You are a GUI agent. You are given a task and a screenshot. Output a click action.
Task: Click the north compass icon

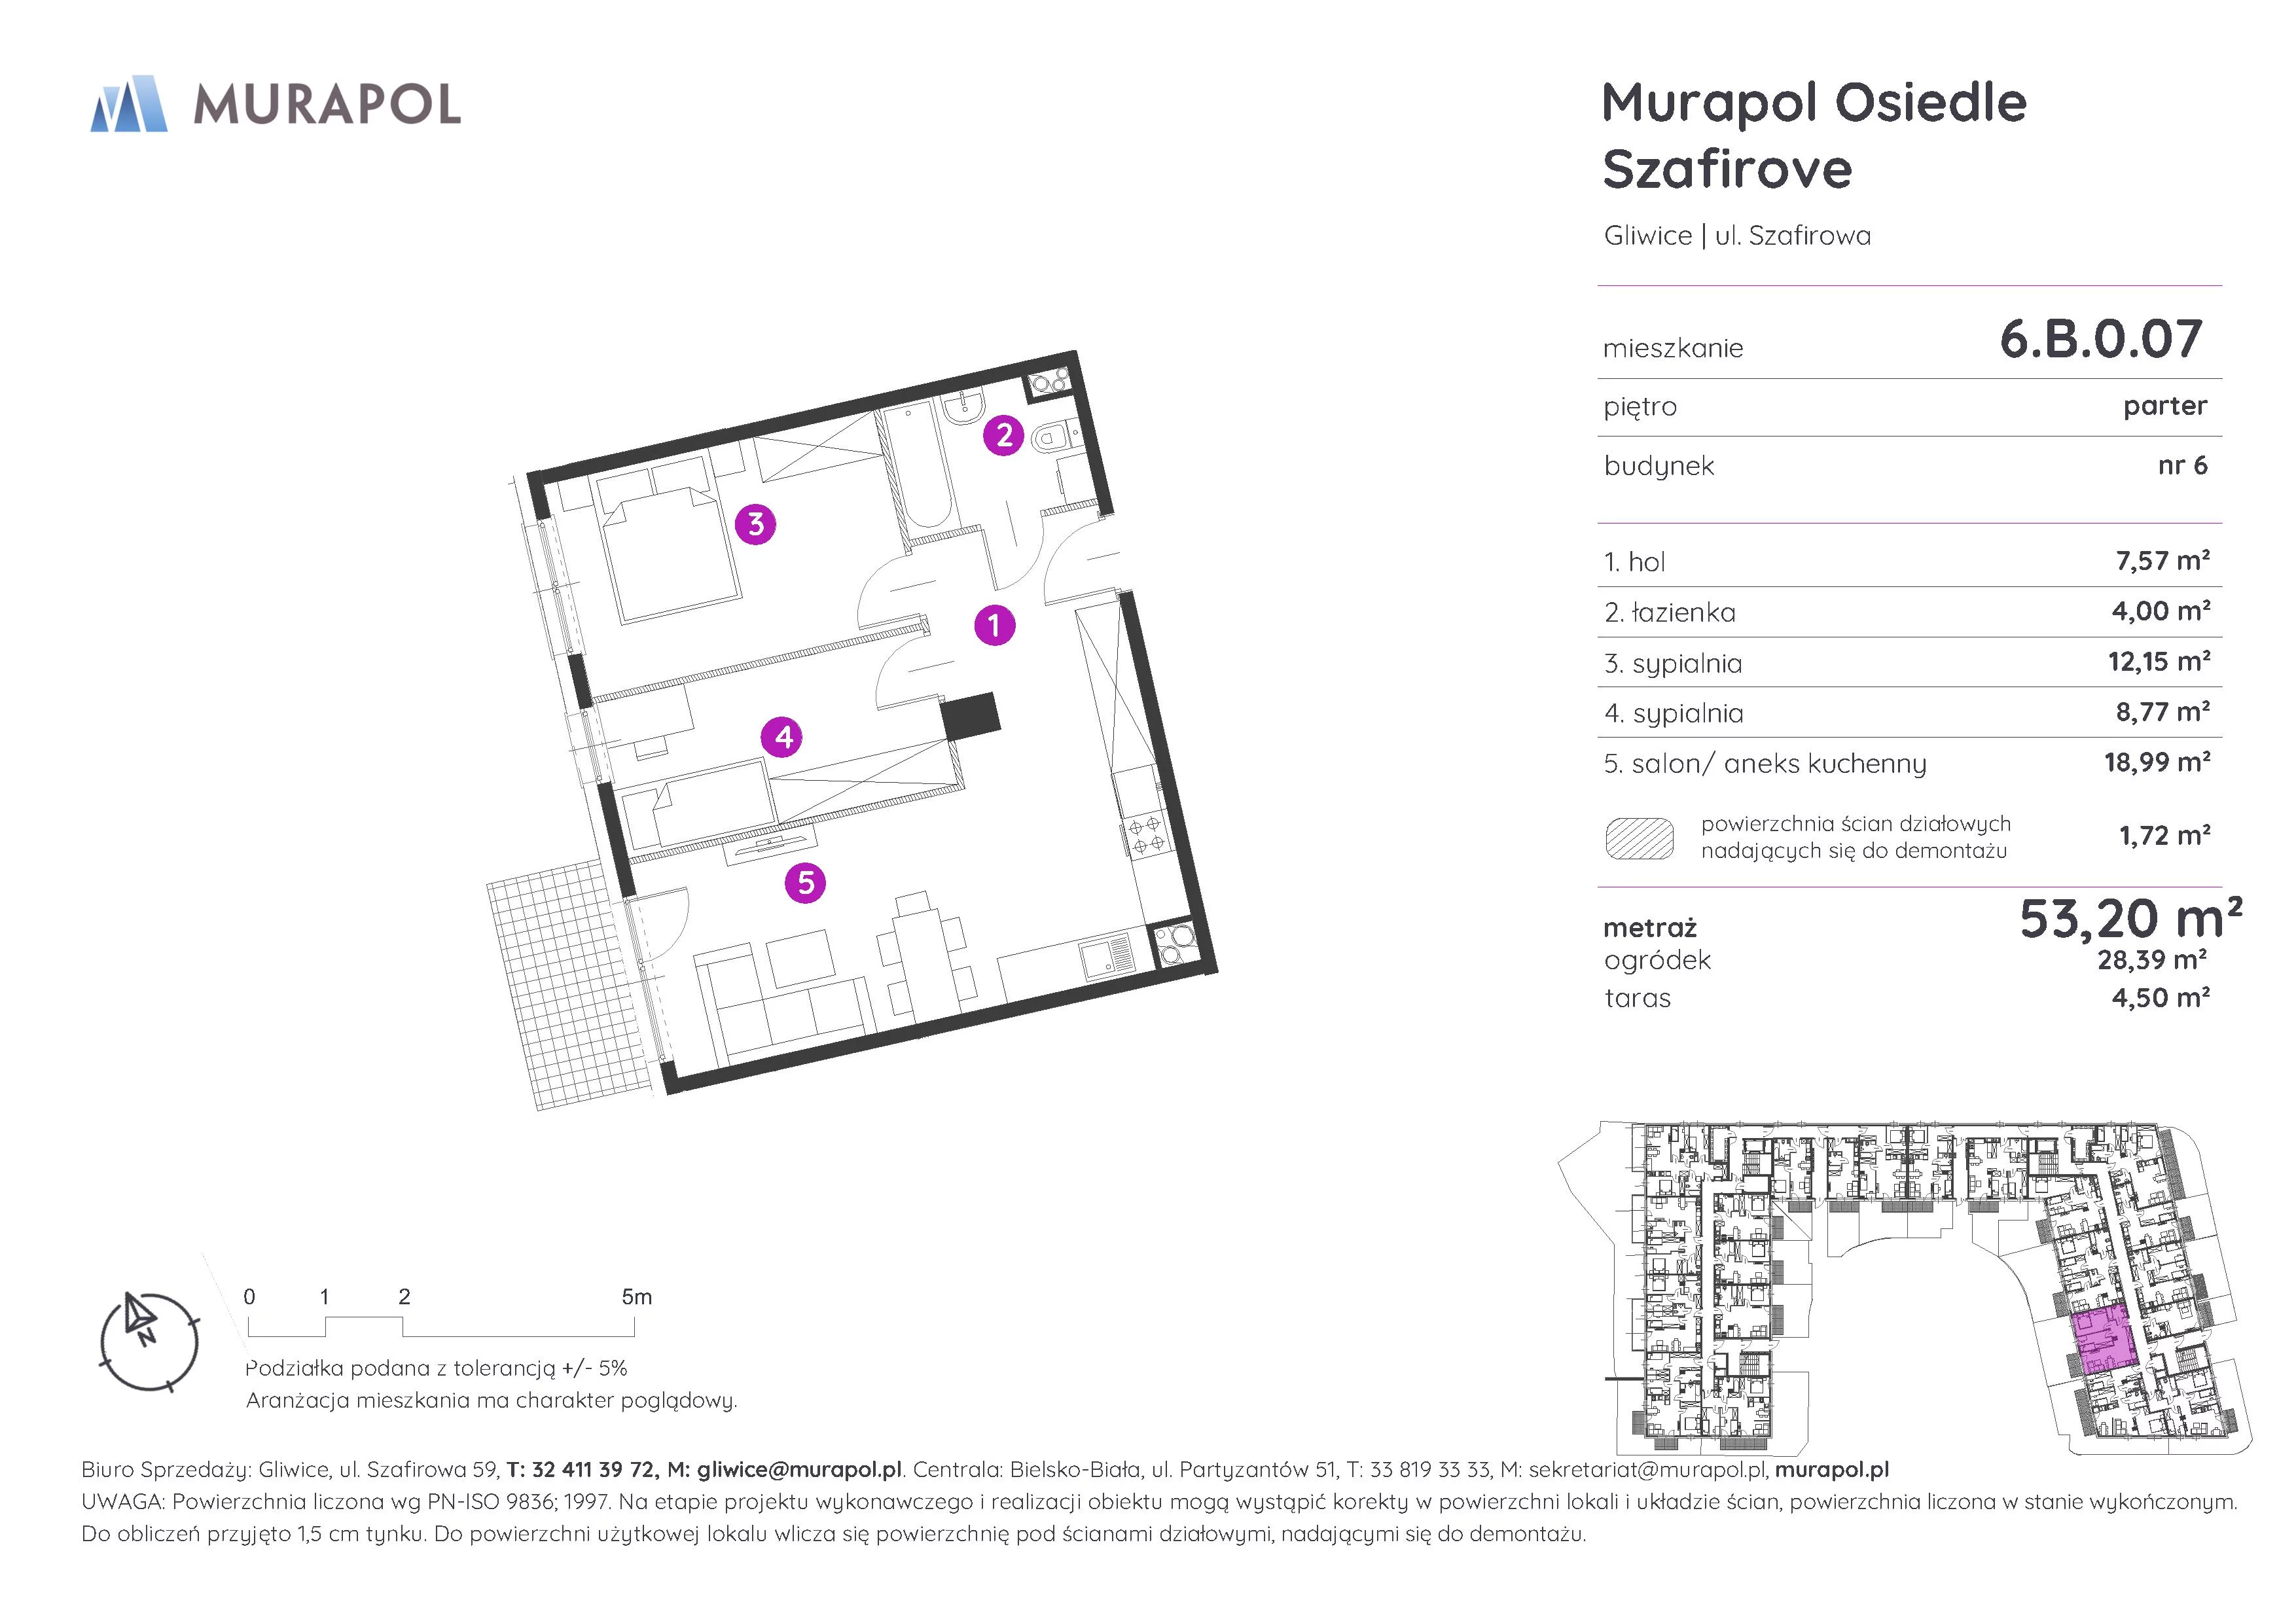[x=149, y=1341]
